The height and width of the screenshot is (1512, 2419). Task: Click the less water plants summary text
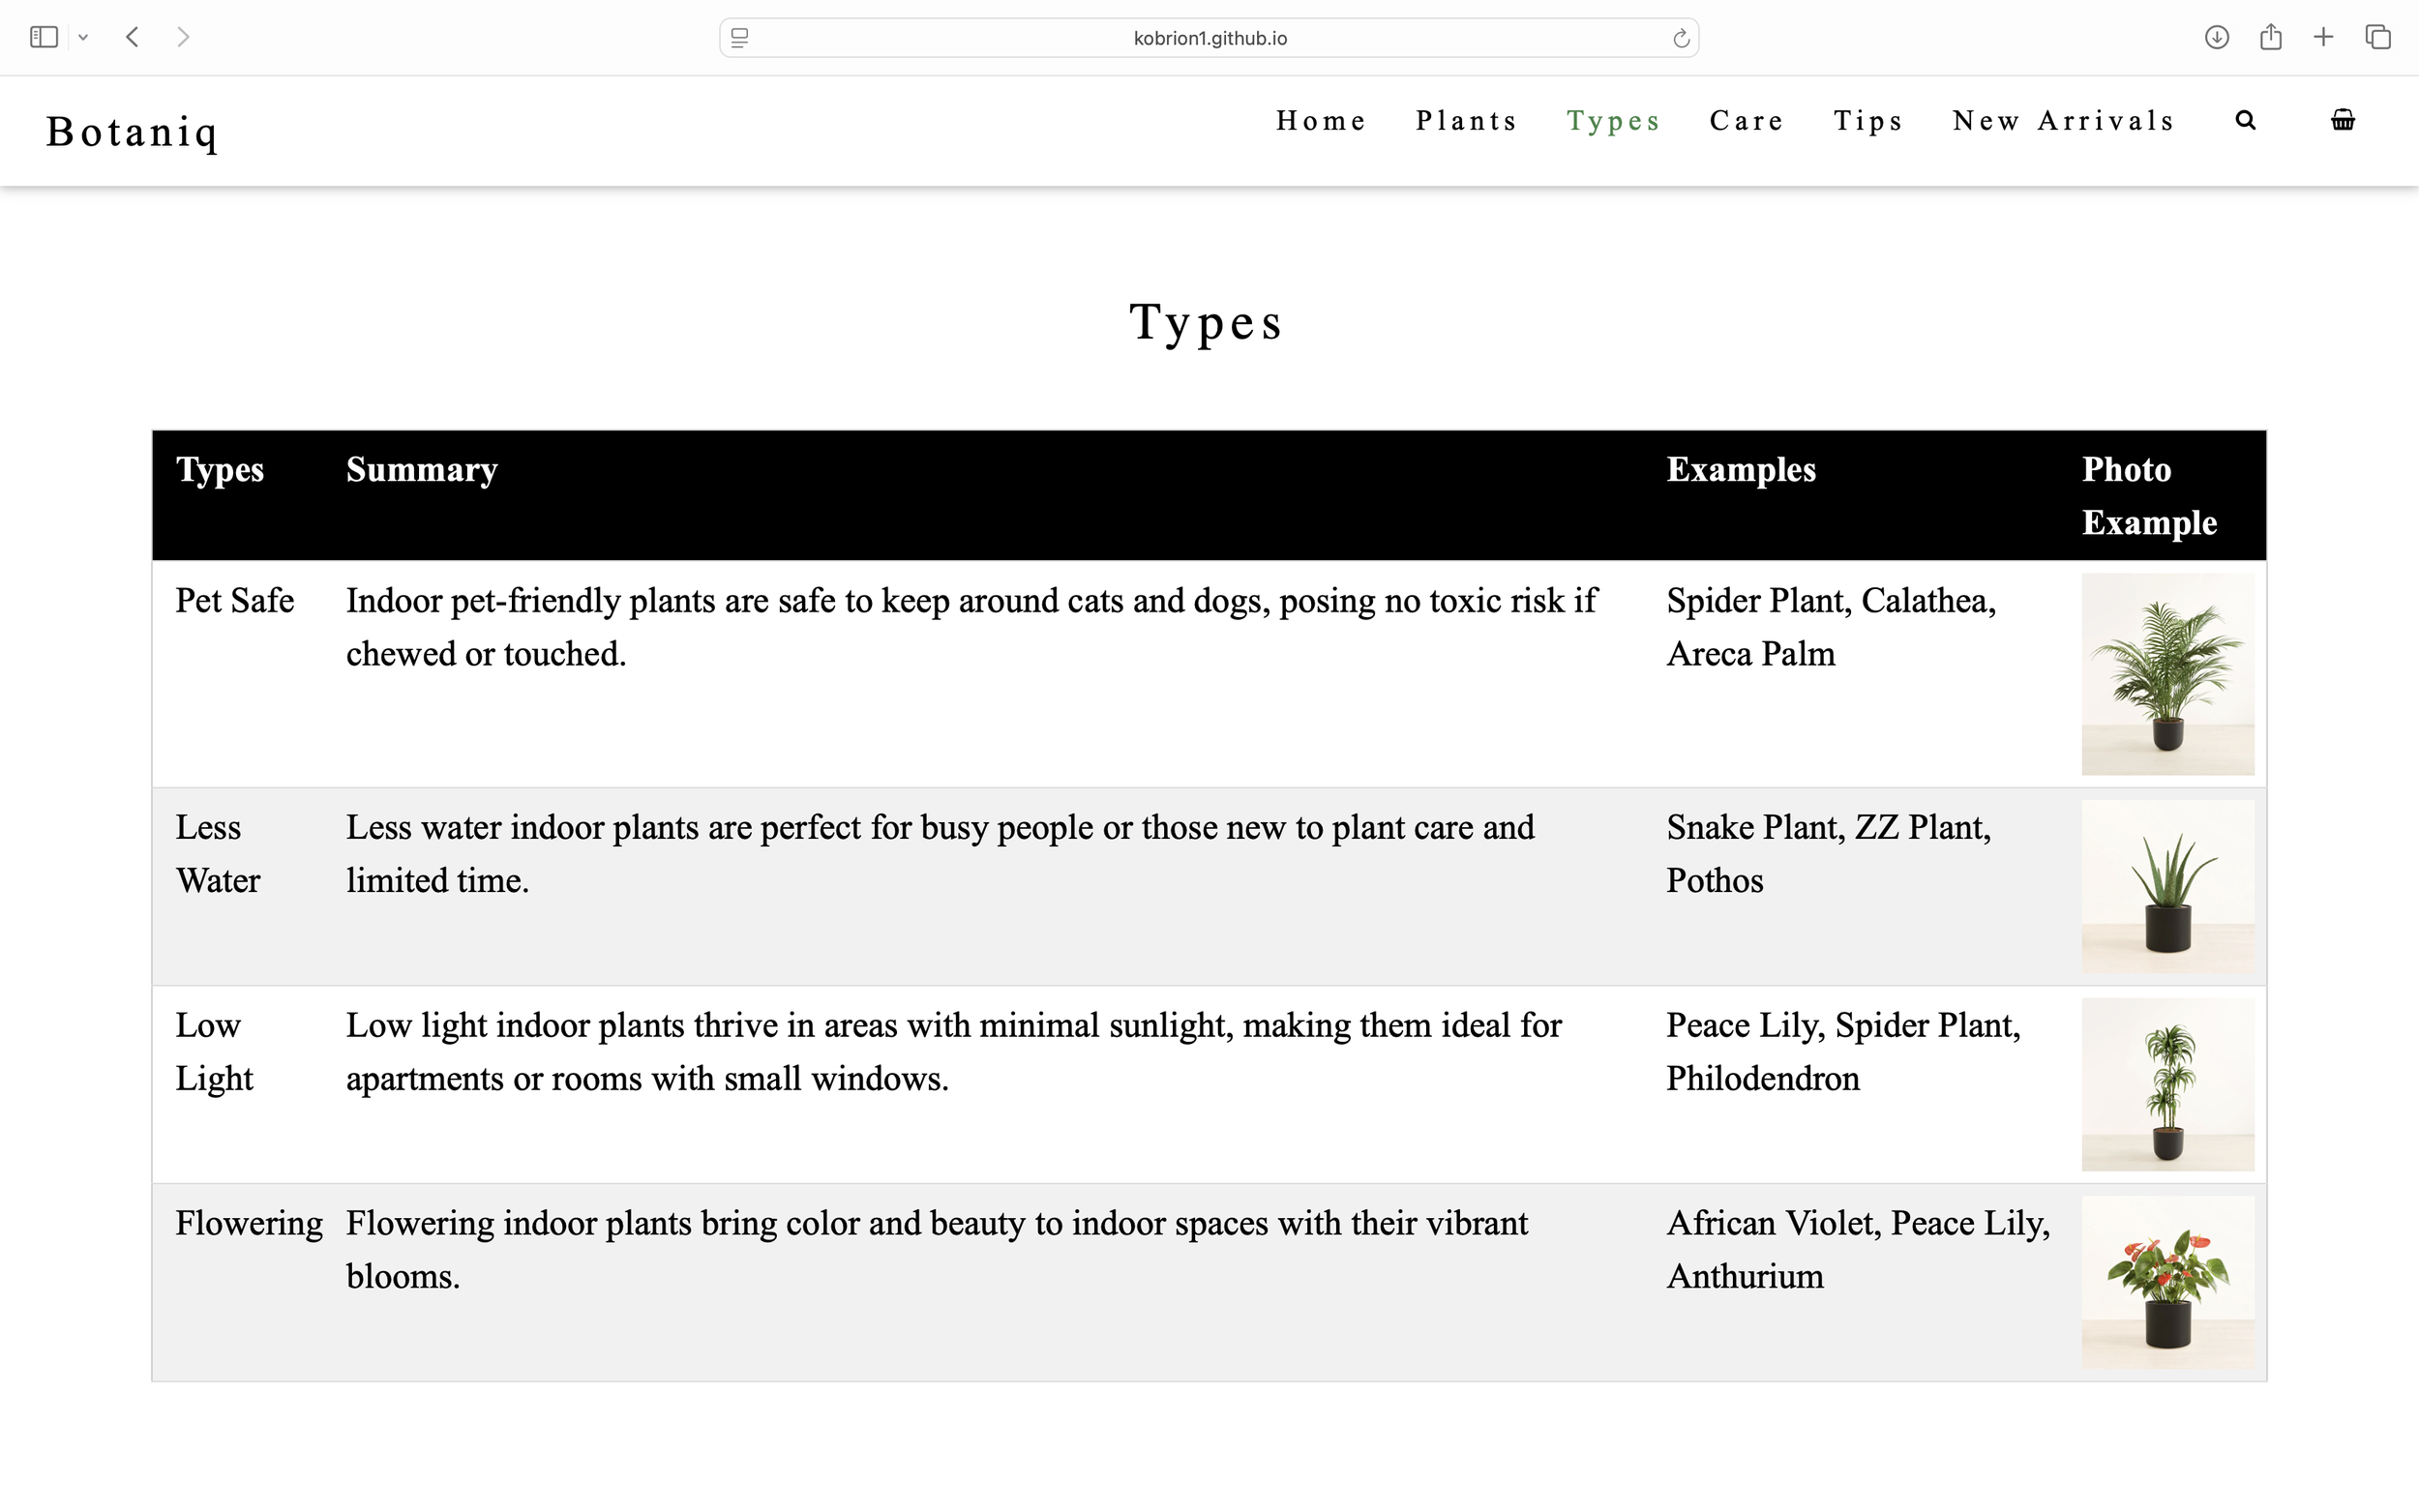click(x=940, y=854)
